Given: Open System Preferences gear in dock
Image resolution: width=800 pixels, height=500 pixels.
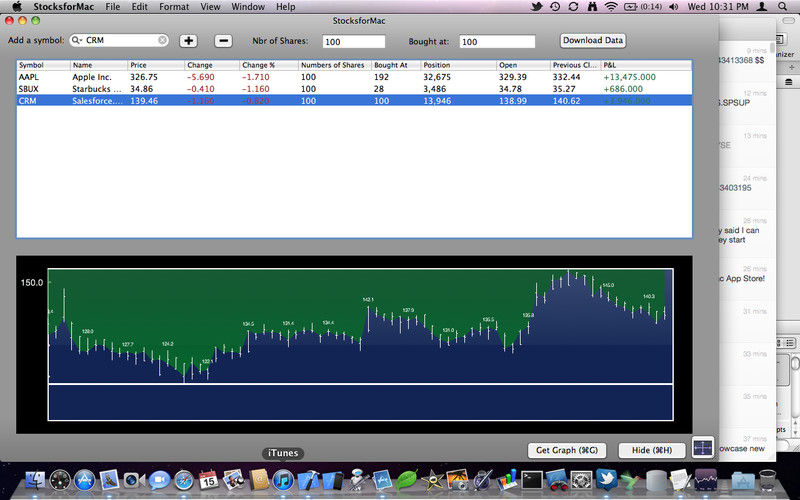Looking at the screenshot, I should [x=581, y=481].
